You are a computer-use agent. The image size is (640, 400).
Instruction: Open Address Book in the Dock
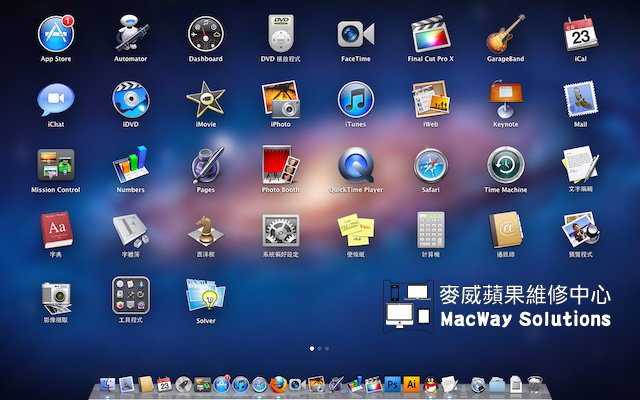[145, 384]
